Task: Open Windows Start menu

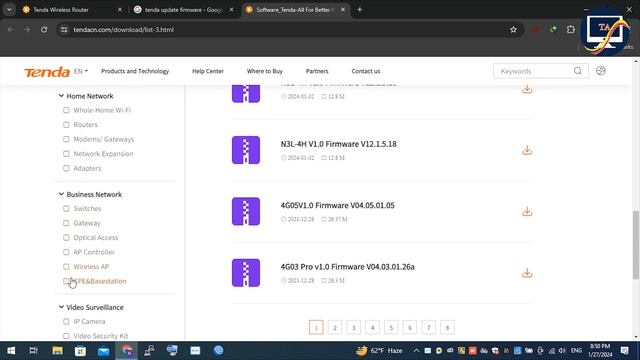Action: 11,351
